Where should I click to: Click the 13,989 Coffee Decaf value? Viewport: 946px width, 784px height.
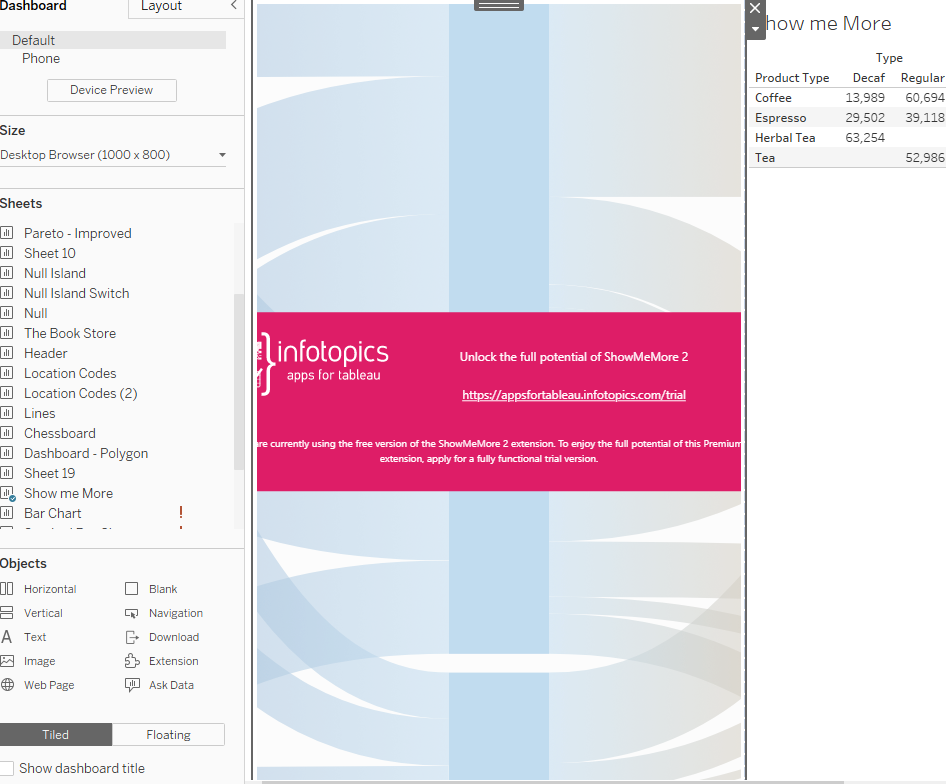[x=865, y=97]
